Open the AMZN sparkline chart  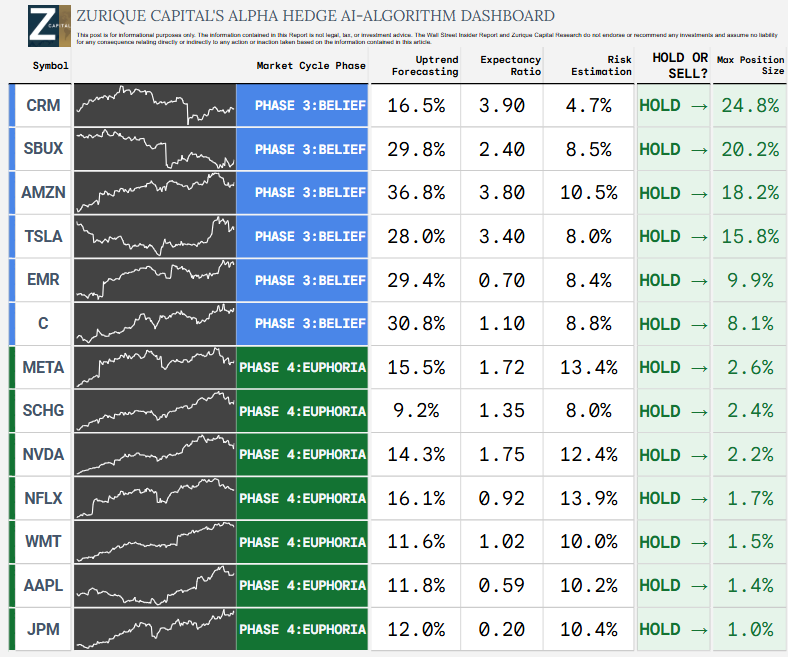tap(155, 193)
